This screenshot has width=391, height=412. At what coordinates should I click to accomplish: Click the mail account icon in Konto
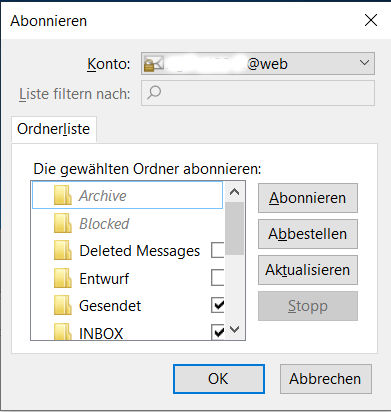[154, 64]
